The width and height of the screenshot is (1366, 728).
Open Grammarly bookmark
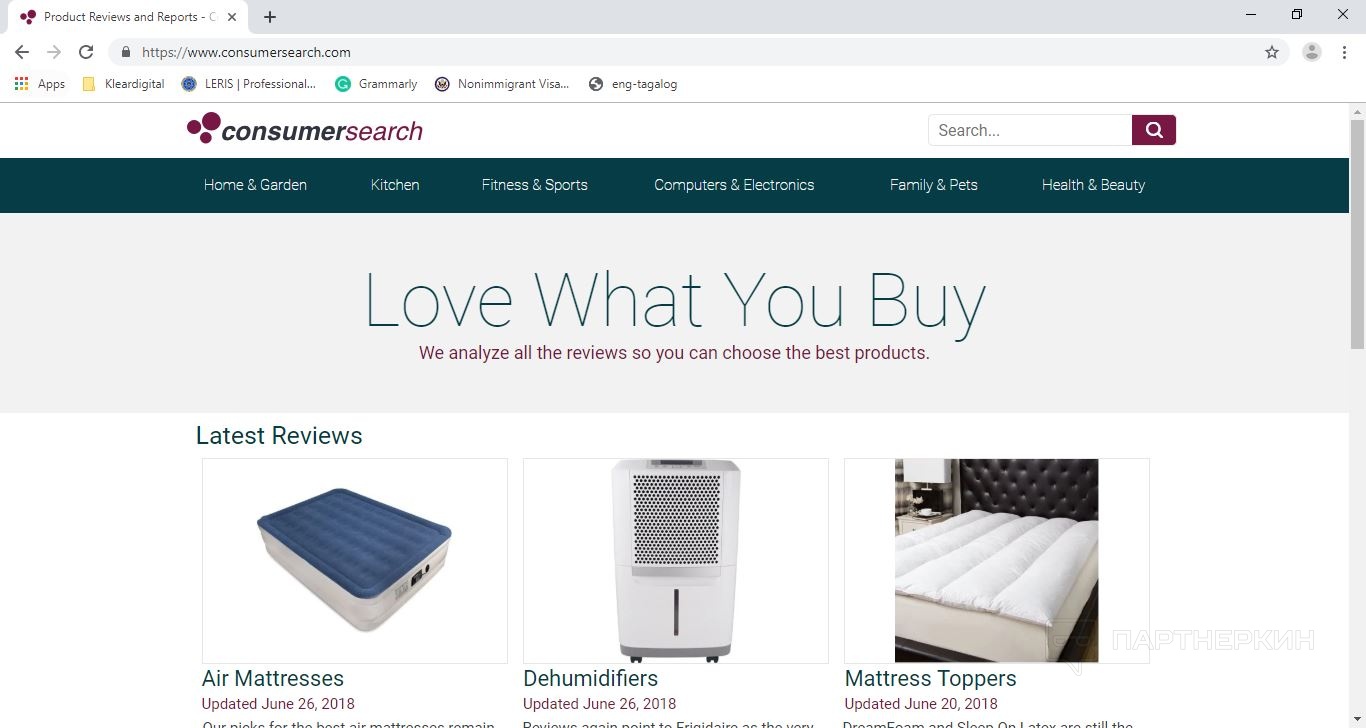376,84
